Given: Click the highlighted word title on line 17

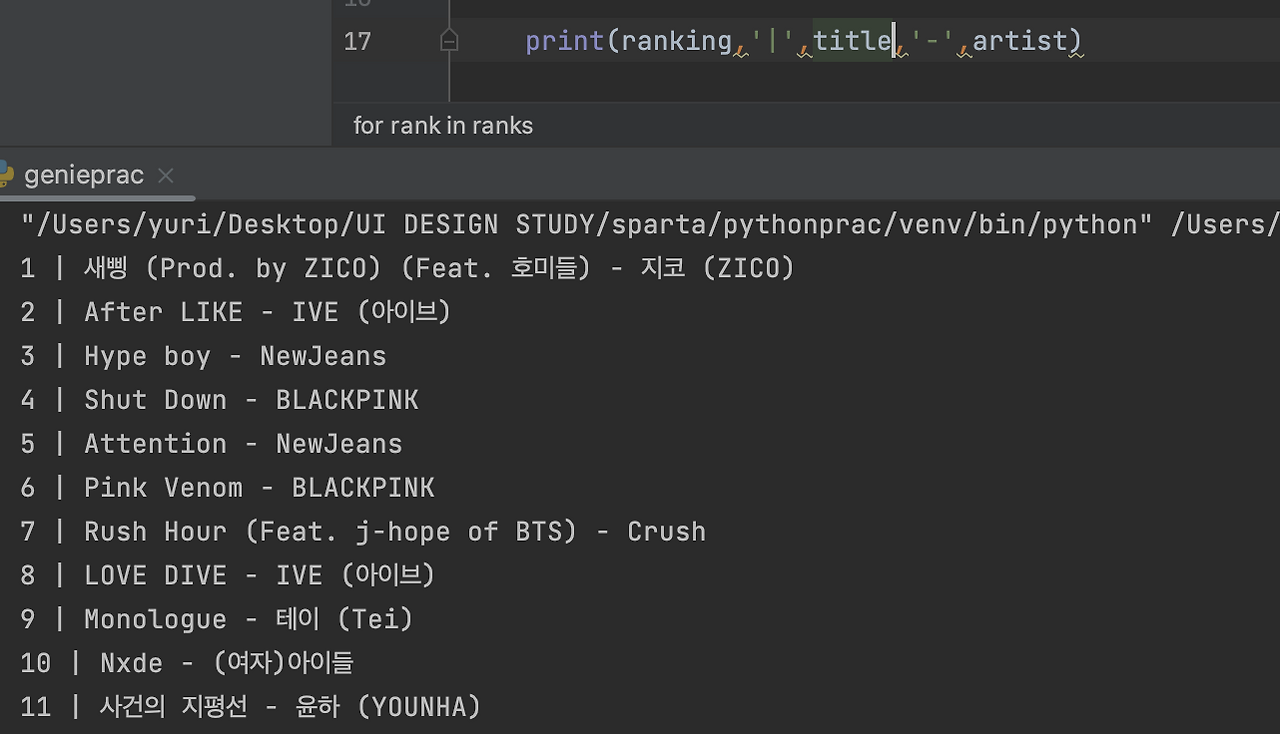Looking at the screenshot, I should (x=850, y=40).
